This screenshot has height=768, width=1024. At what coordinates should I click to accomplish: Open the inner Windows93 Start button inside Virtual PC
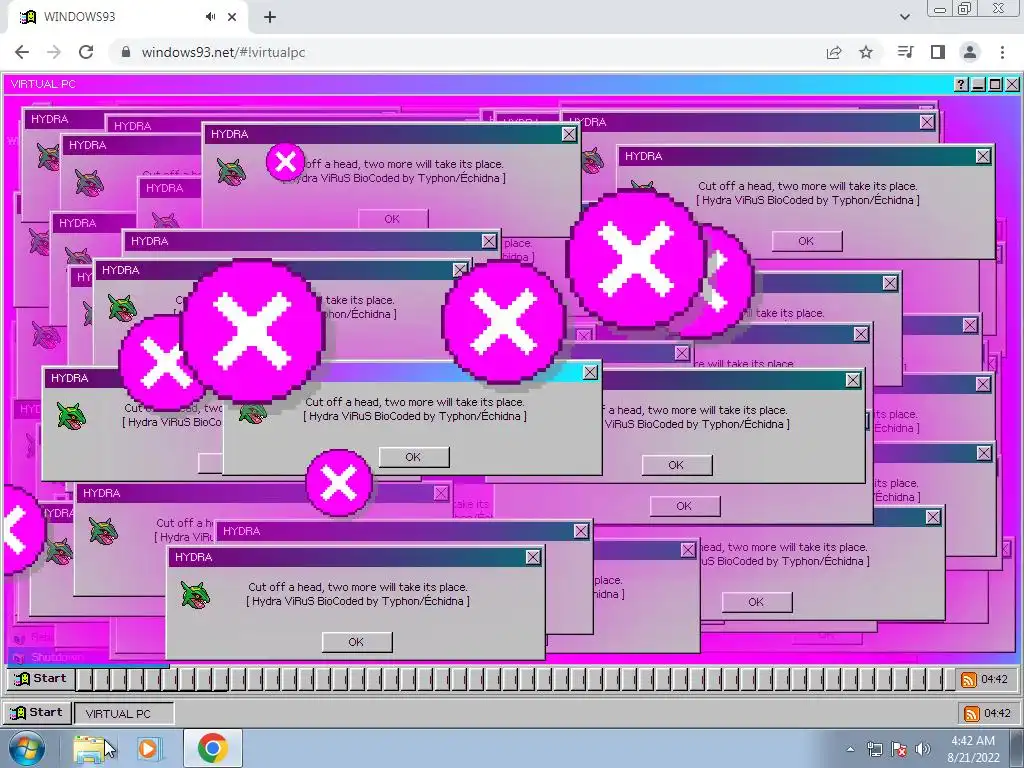(x=40, y=679)
